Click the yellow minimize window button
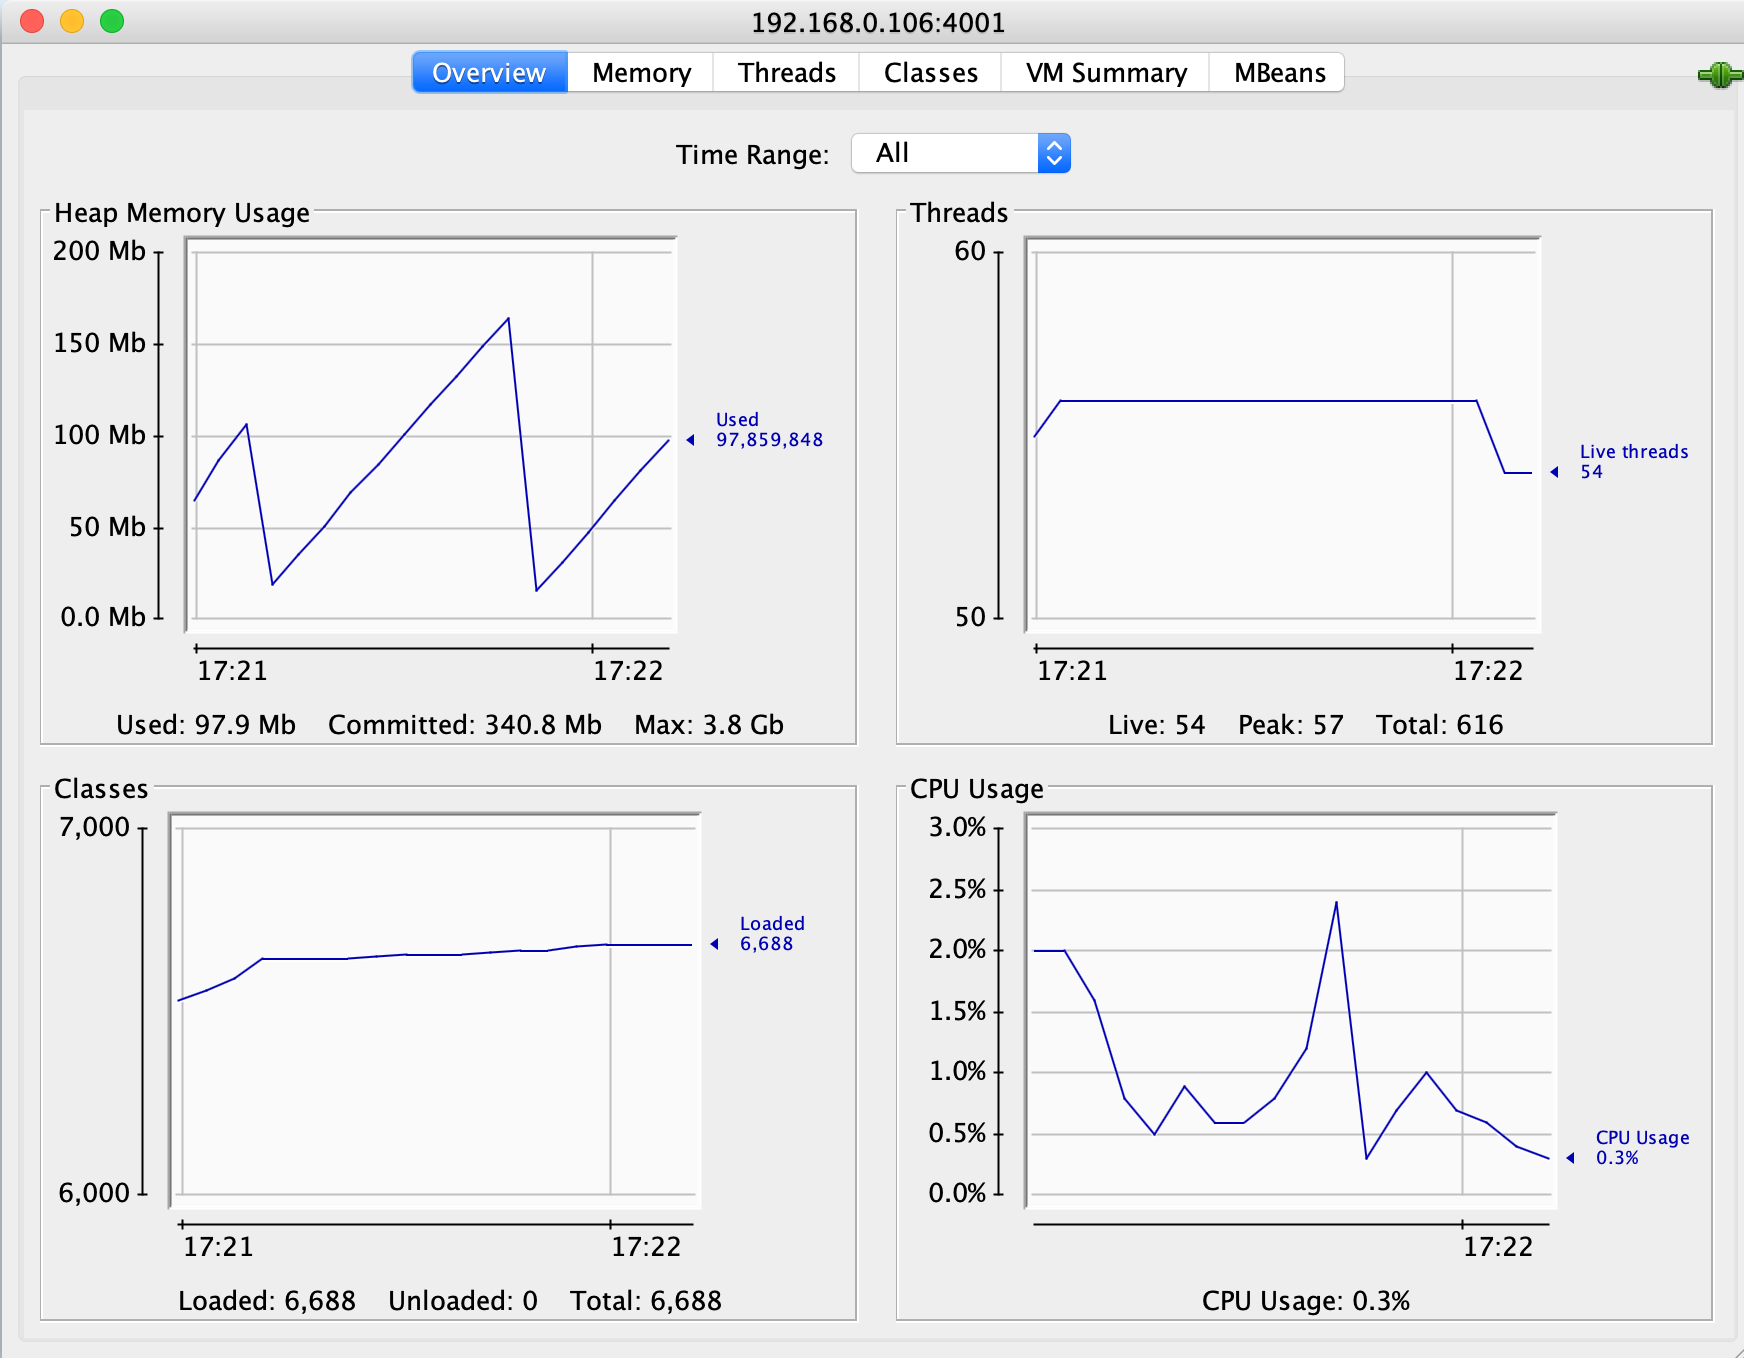 72,21
